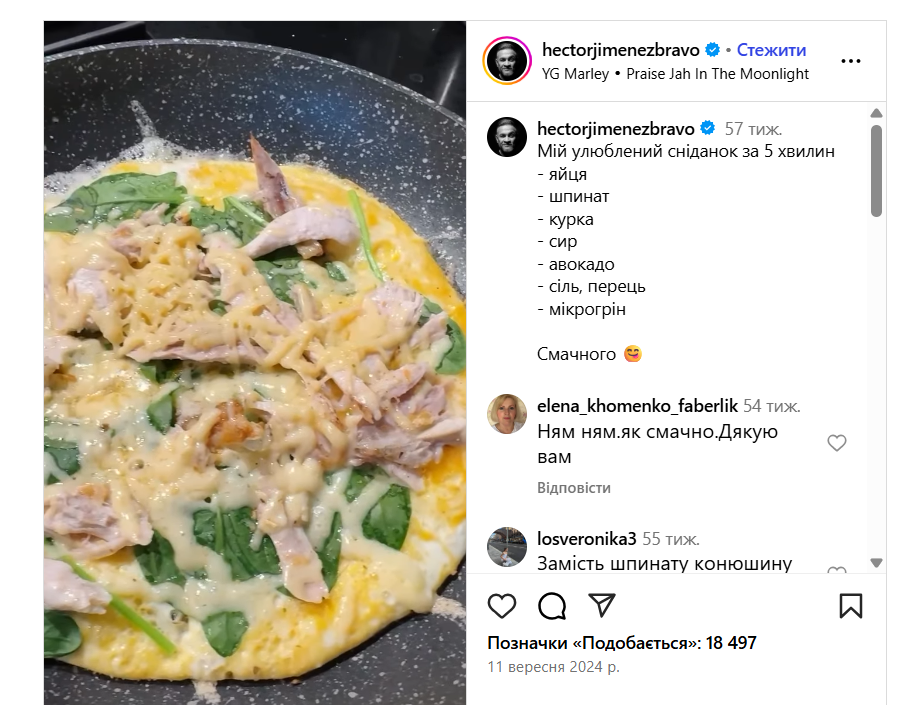Open losveronika3's profile avatar
912x705 pixels.
pyautogui.click(x=507, y=547)
